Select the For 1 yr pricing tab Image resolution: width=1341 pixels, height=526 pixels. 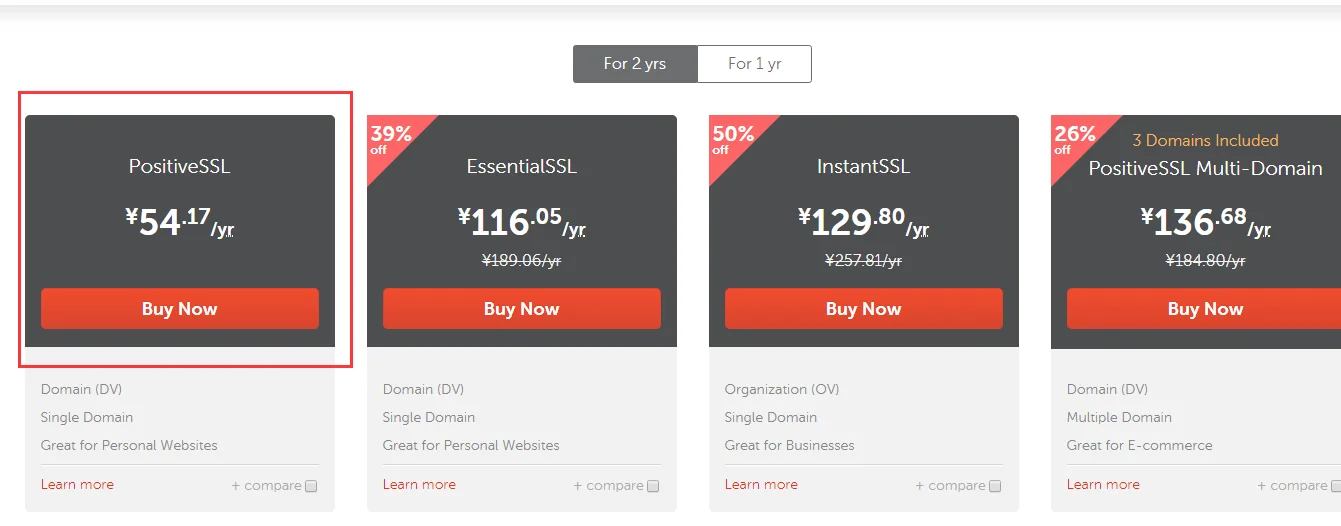click(x=754, y=64)
